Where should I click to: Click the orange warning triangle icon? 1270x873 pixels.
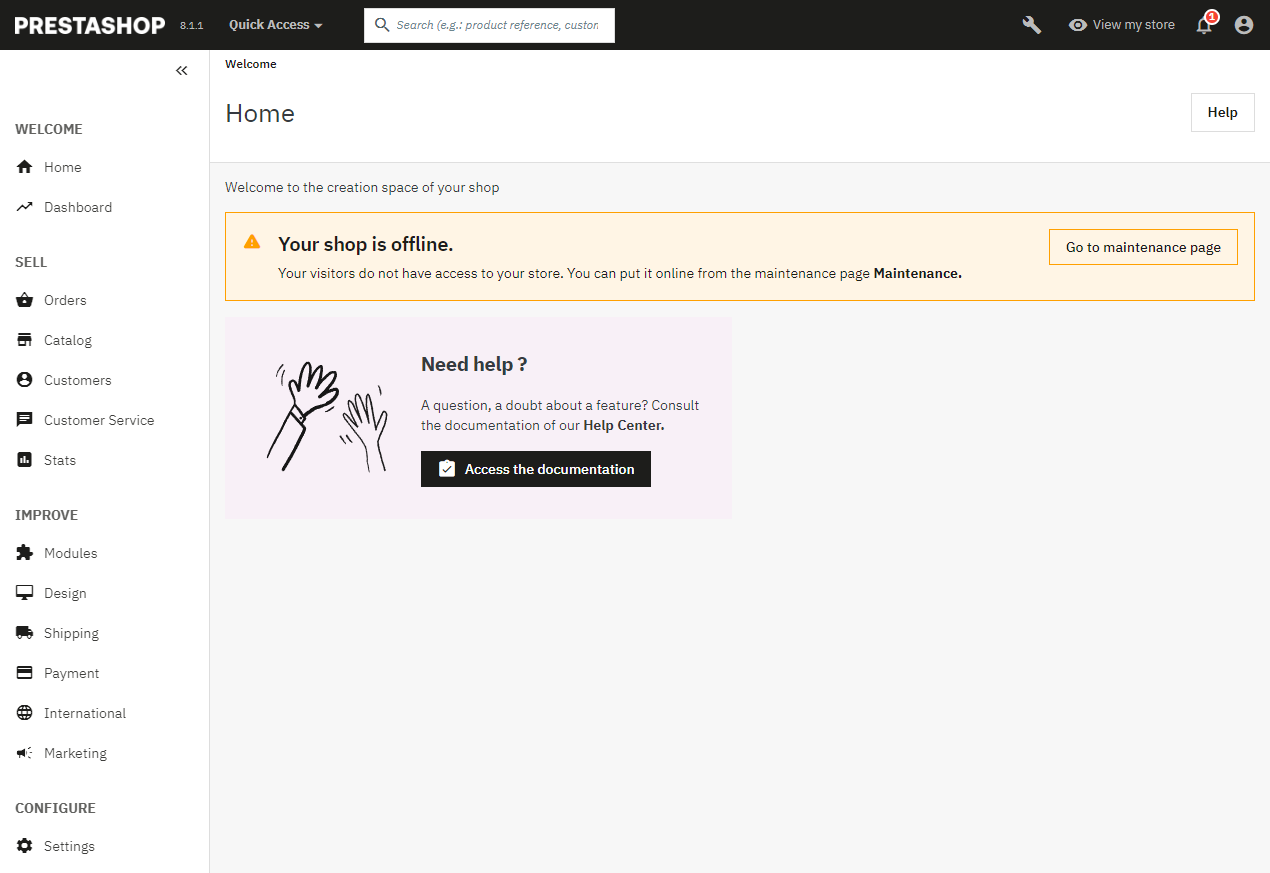point(252,242)
